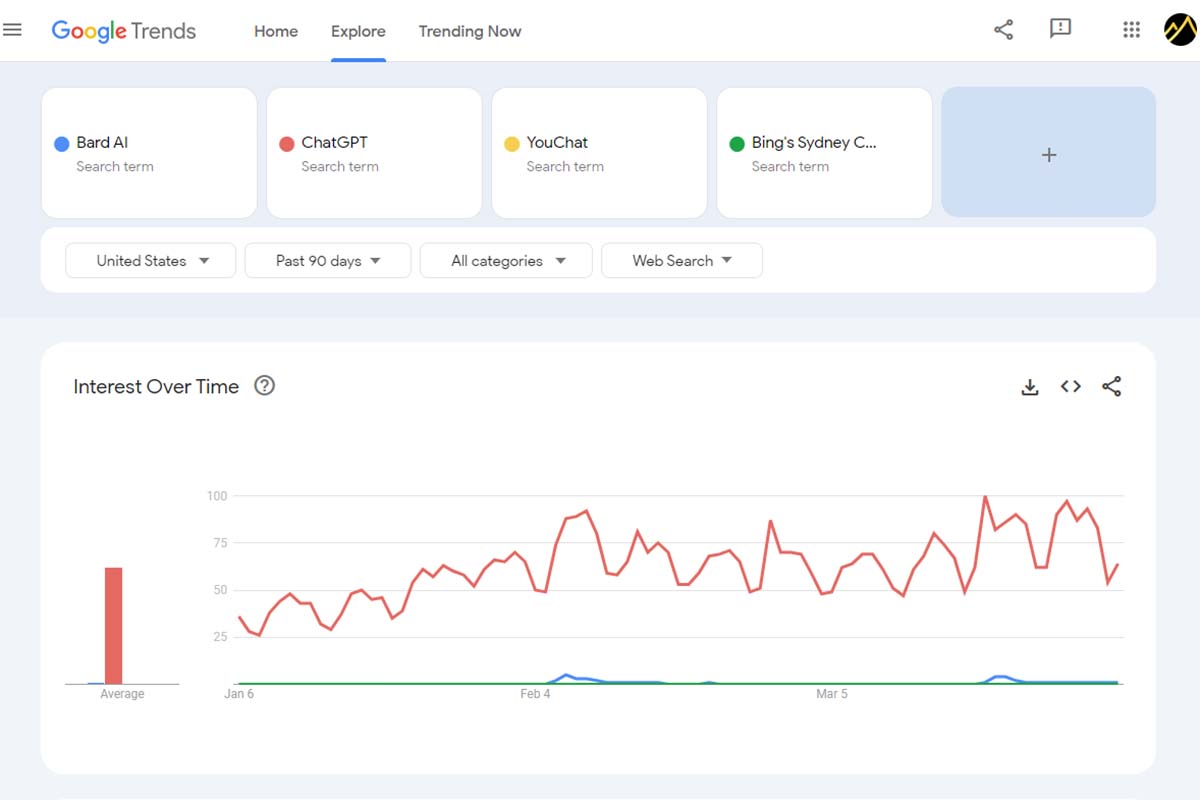1200x800 pixels.
Task: Click the help icon next to Interest Over Time
Action: (x=264, y=385)
